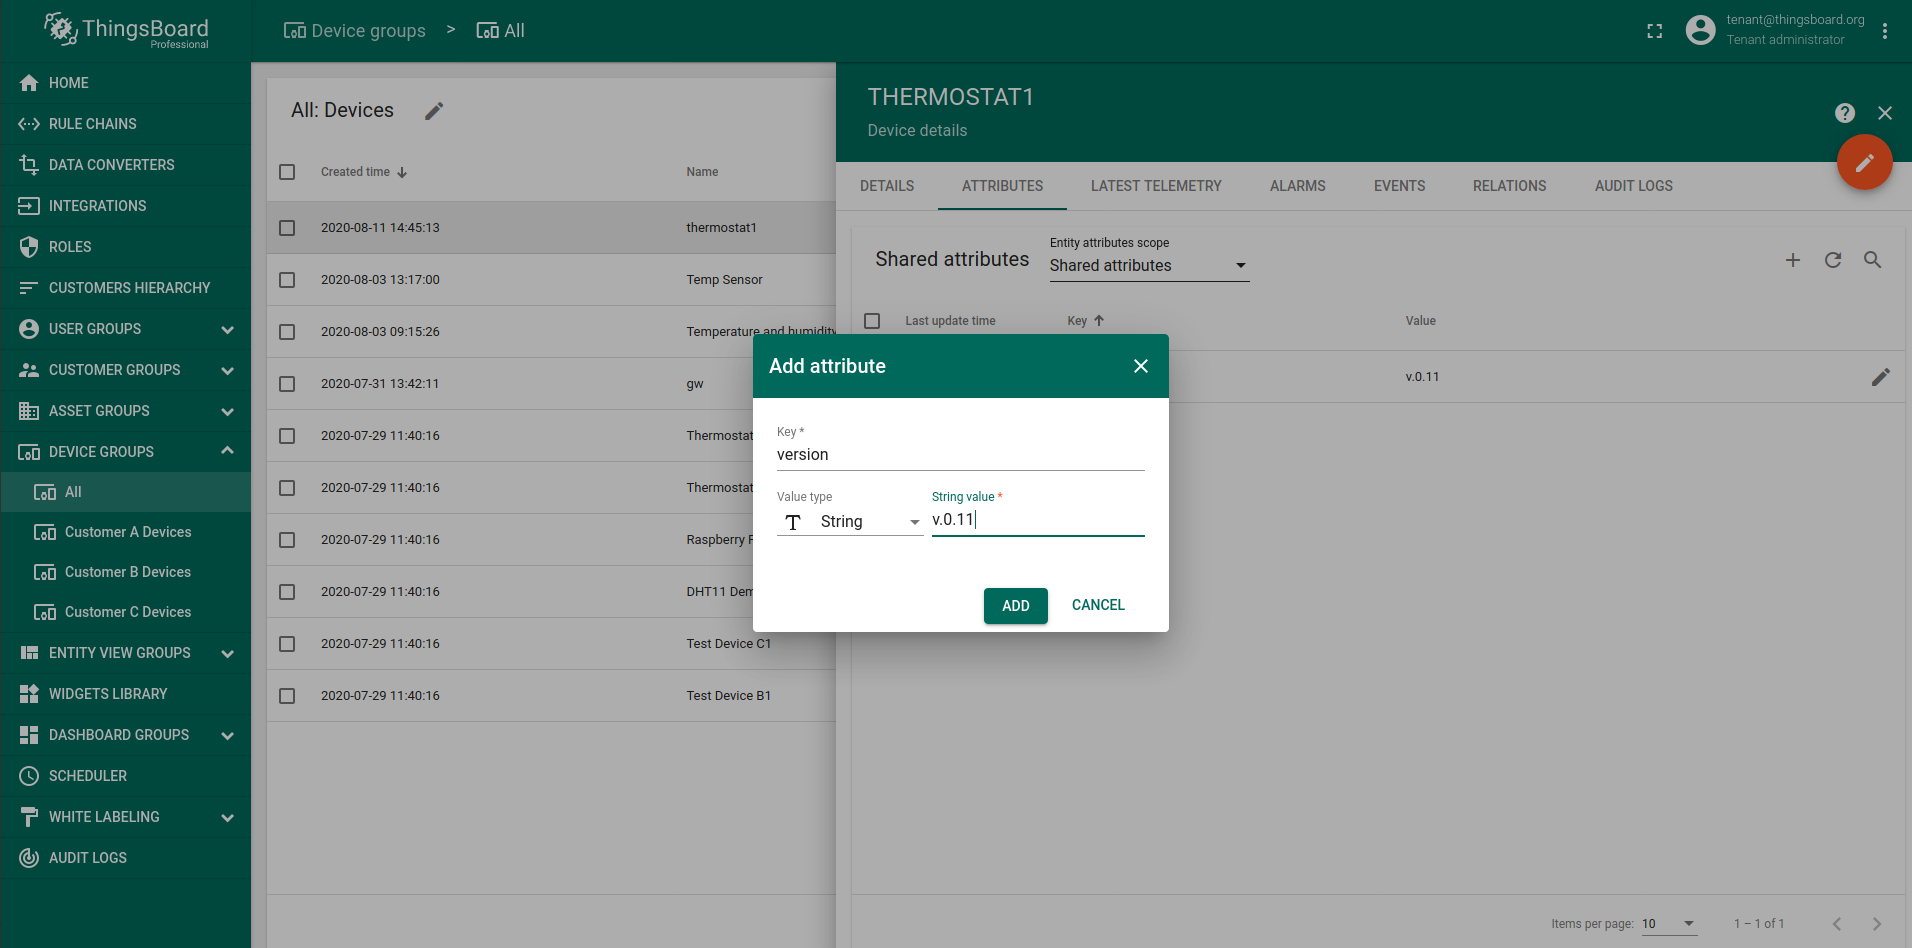
Task: Expand User Groups menu
Action: tap(228, 329)
